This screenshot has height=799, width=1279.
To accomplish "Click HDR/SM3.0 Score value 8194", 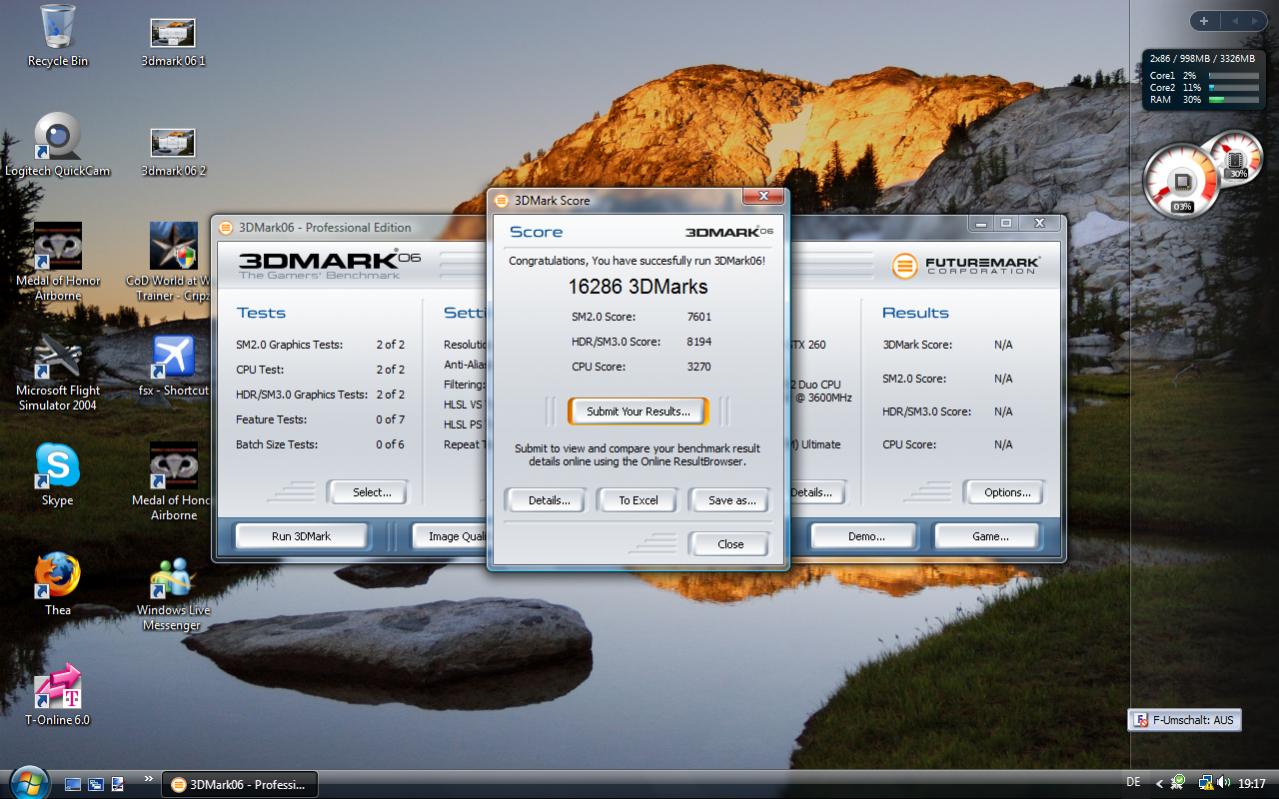I will coord(699,342).
